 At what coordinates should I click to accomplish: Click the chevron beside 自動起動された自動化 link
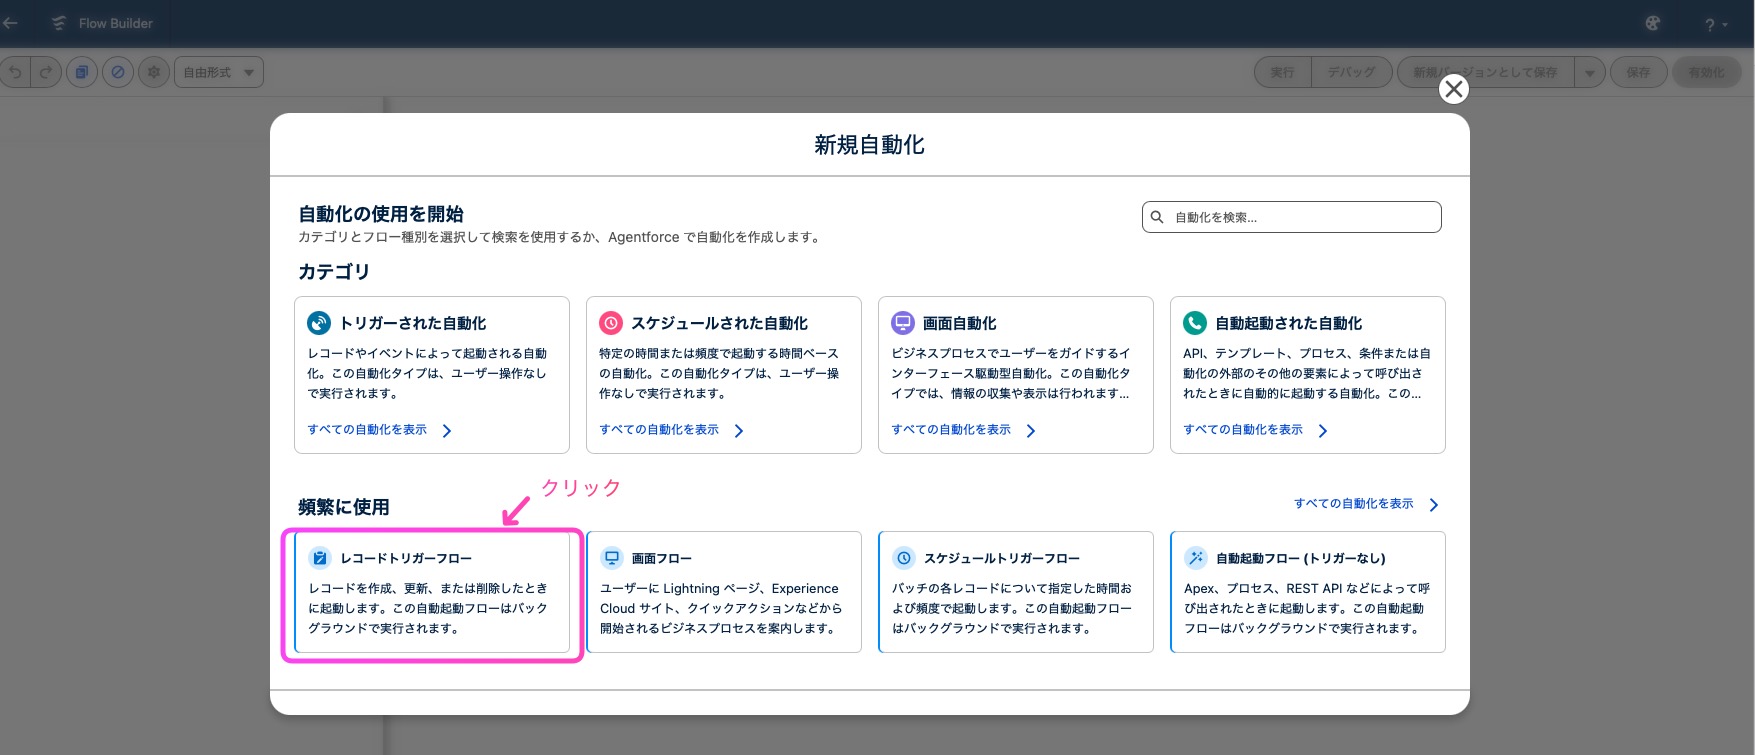1323,431
